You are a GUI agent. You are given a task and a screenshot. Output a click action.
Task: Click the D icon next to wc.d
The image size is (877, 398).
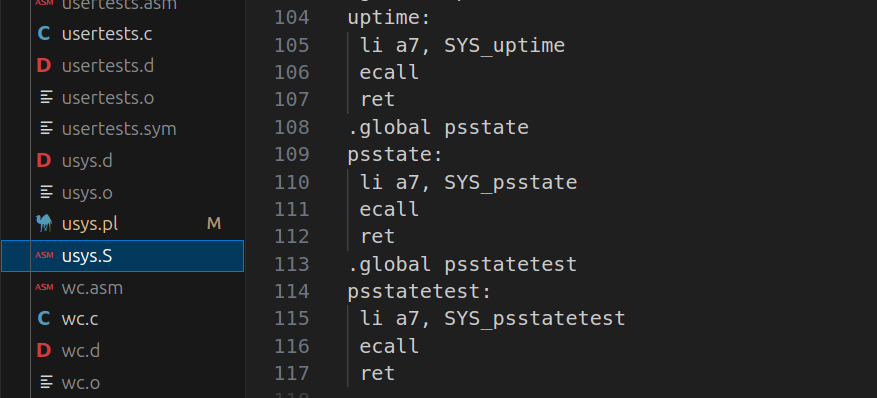pyautogui.click(x=44, y=351)
